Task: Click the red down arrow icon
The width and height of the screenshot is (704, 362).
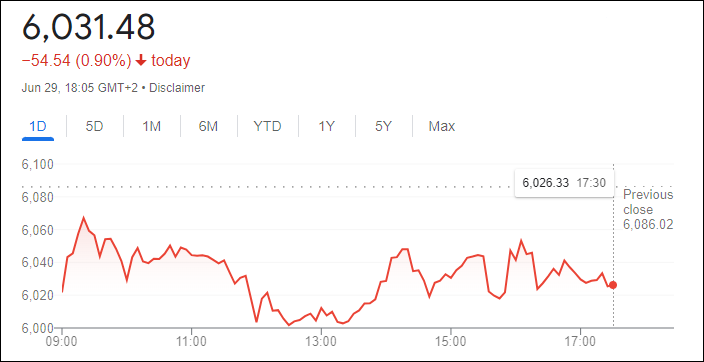Action: tap(141, 61)
